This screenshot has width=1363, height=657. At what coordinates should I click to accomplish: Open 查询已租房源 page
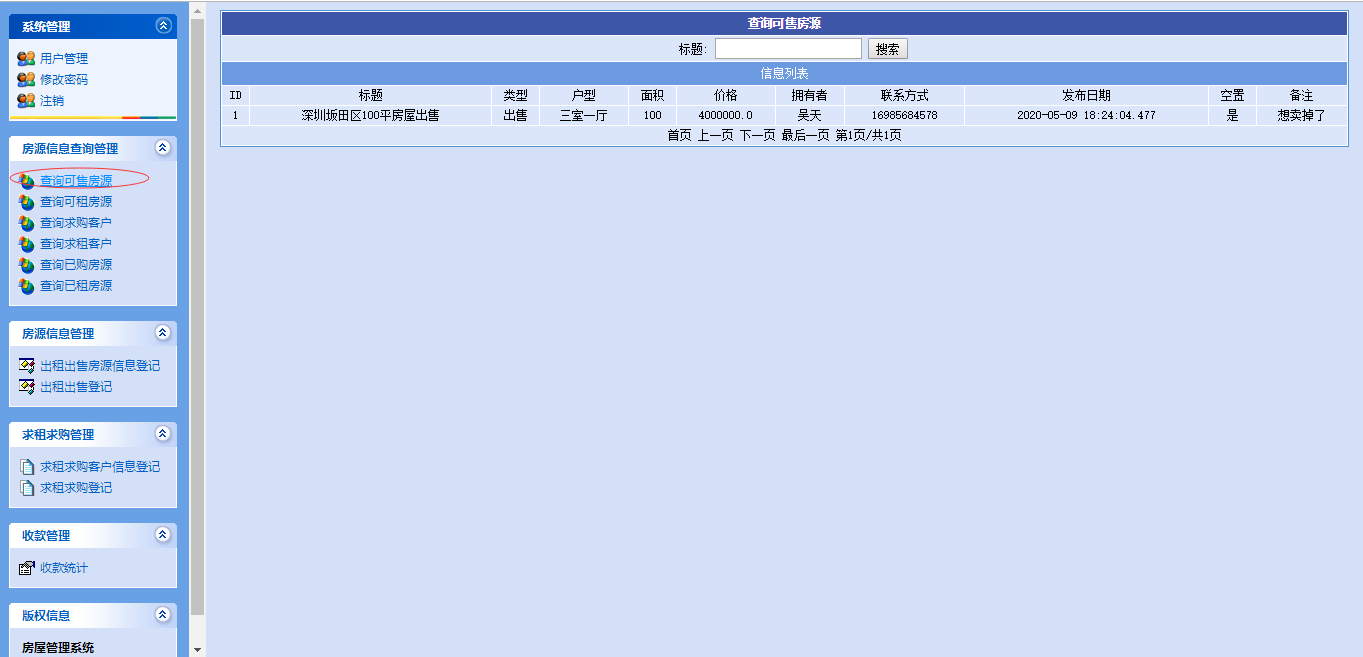(x=76, y=286)
